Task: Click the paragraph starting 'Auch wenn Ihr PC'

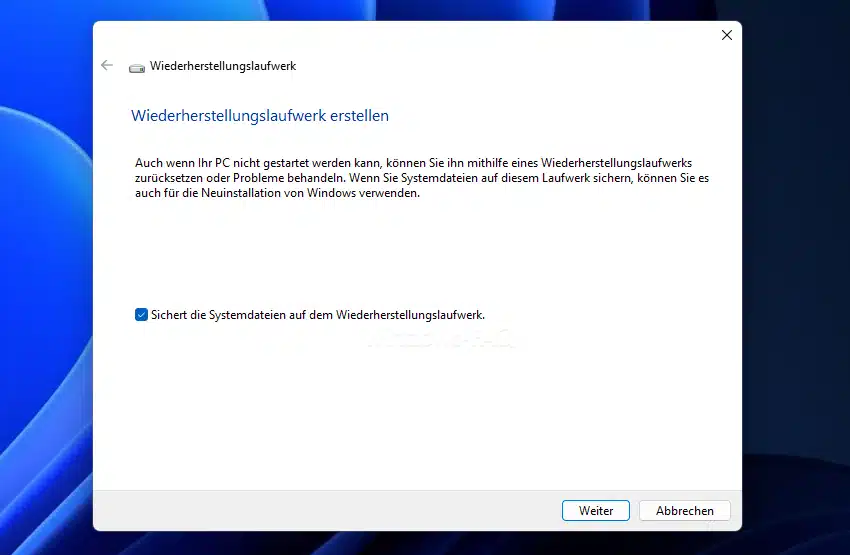Action: 422,178
